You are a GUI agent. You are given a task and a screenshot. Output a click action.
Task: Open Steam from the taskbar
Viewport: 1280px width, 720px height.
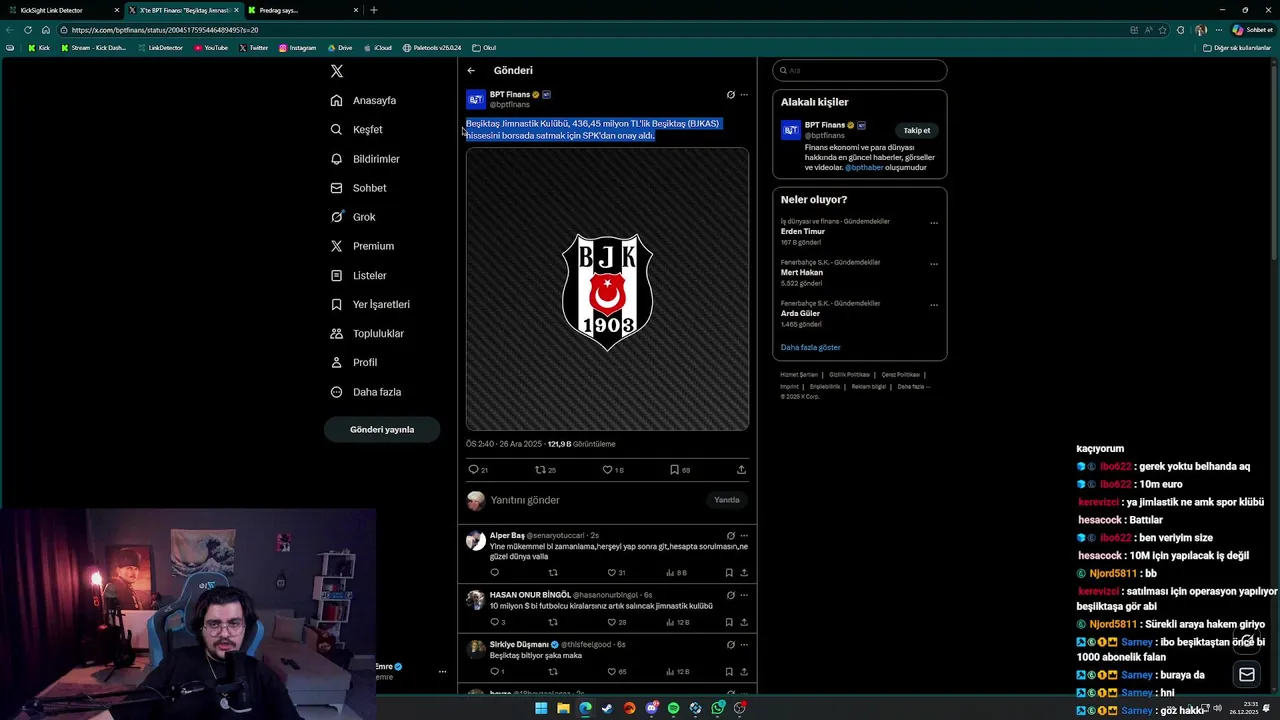pos(607,708)
